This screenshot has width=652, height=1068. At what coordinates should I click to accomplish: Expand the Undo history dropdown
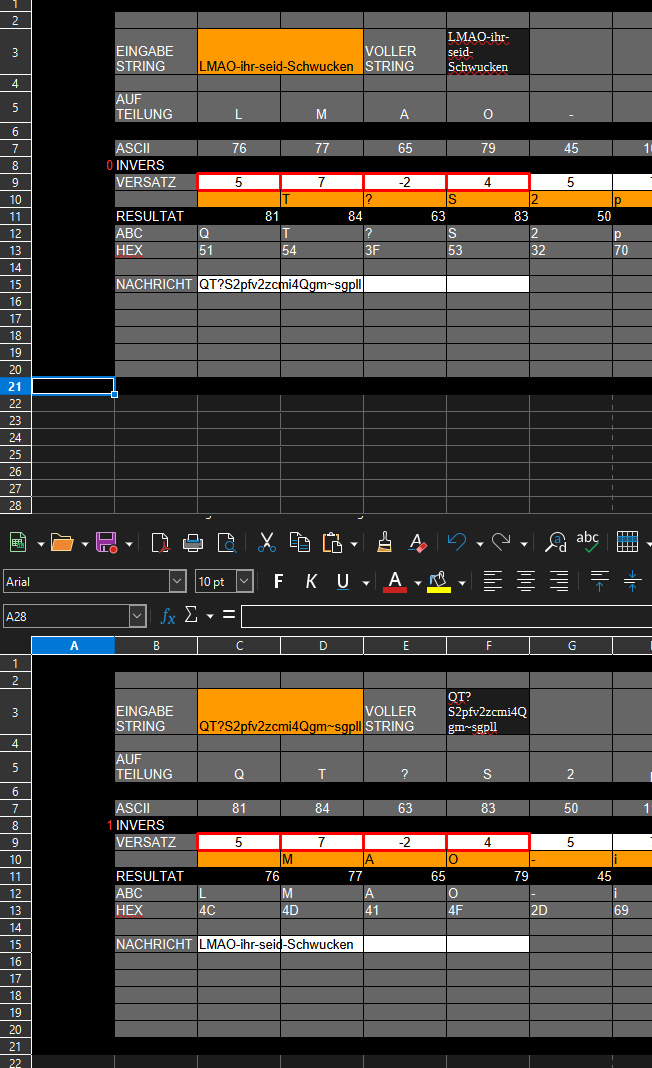[x=480, y=544]
